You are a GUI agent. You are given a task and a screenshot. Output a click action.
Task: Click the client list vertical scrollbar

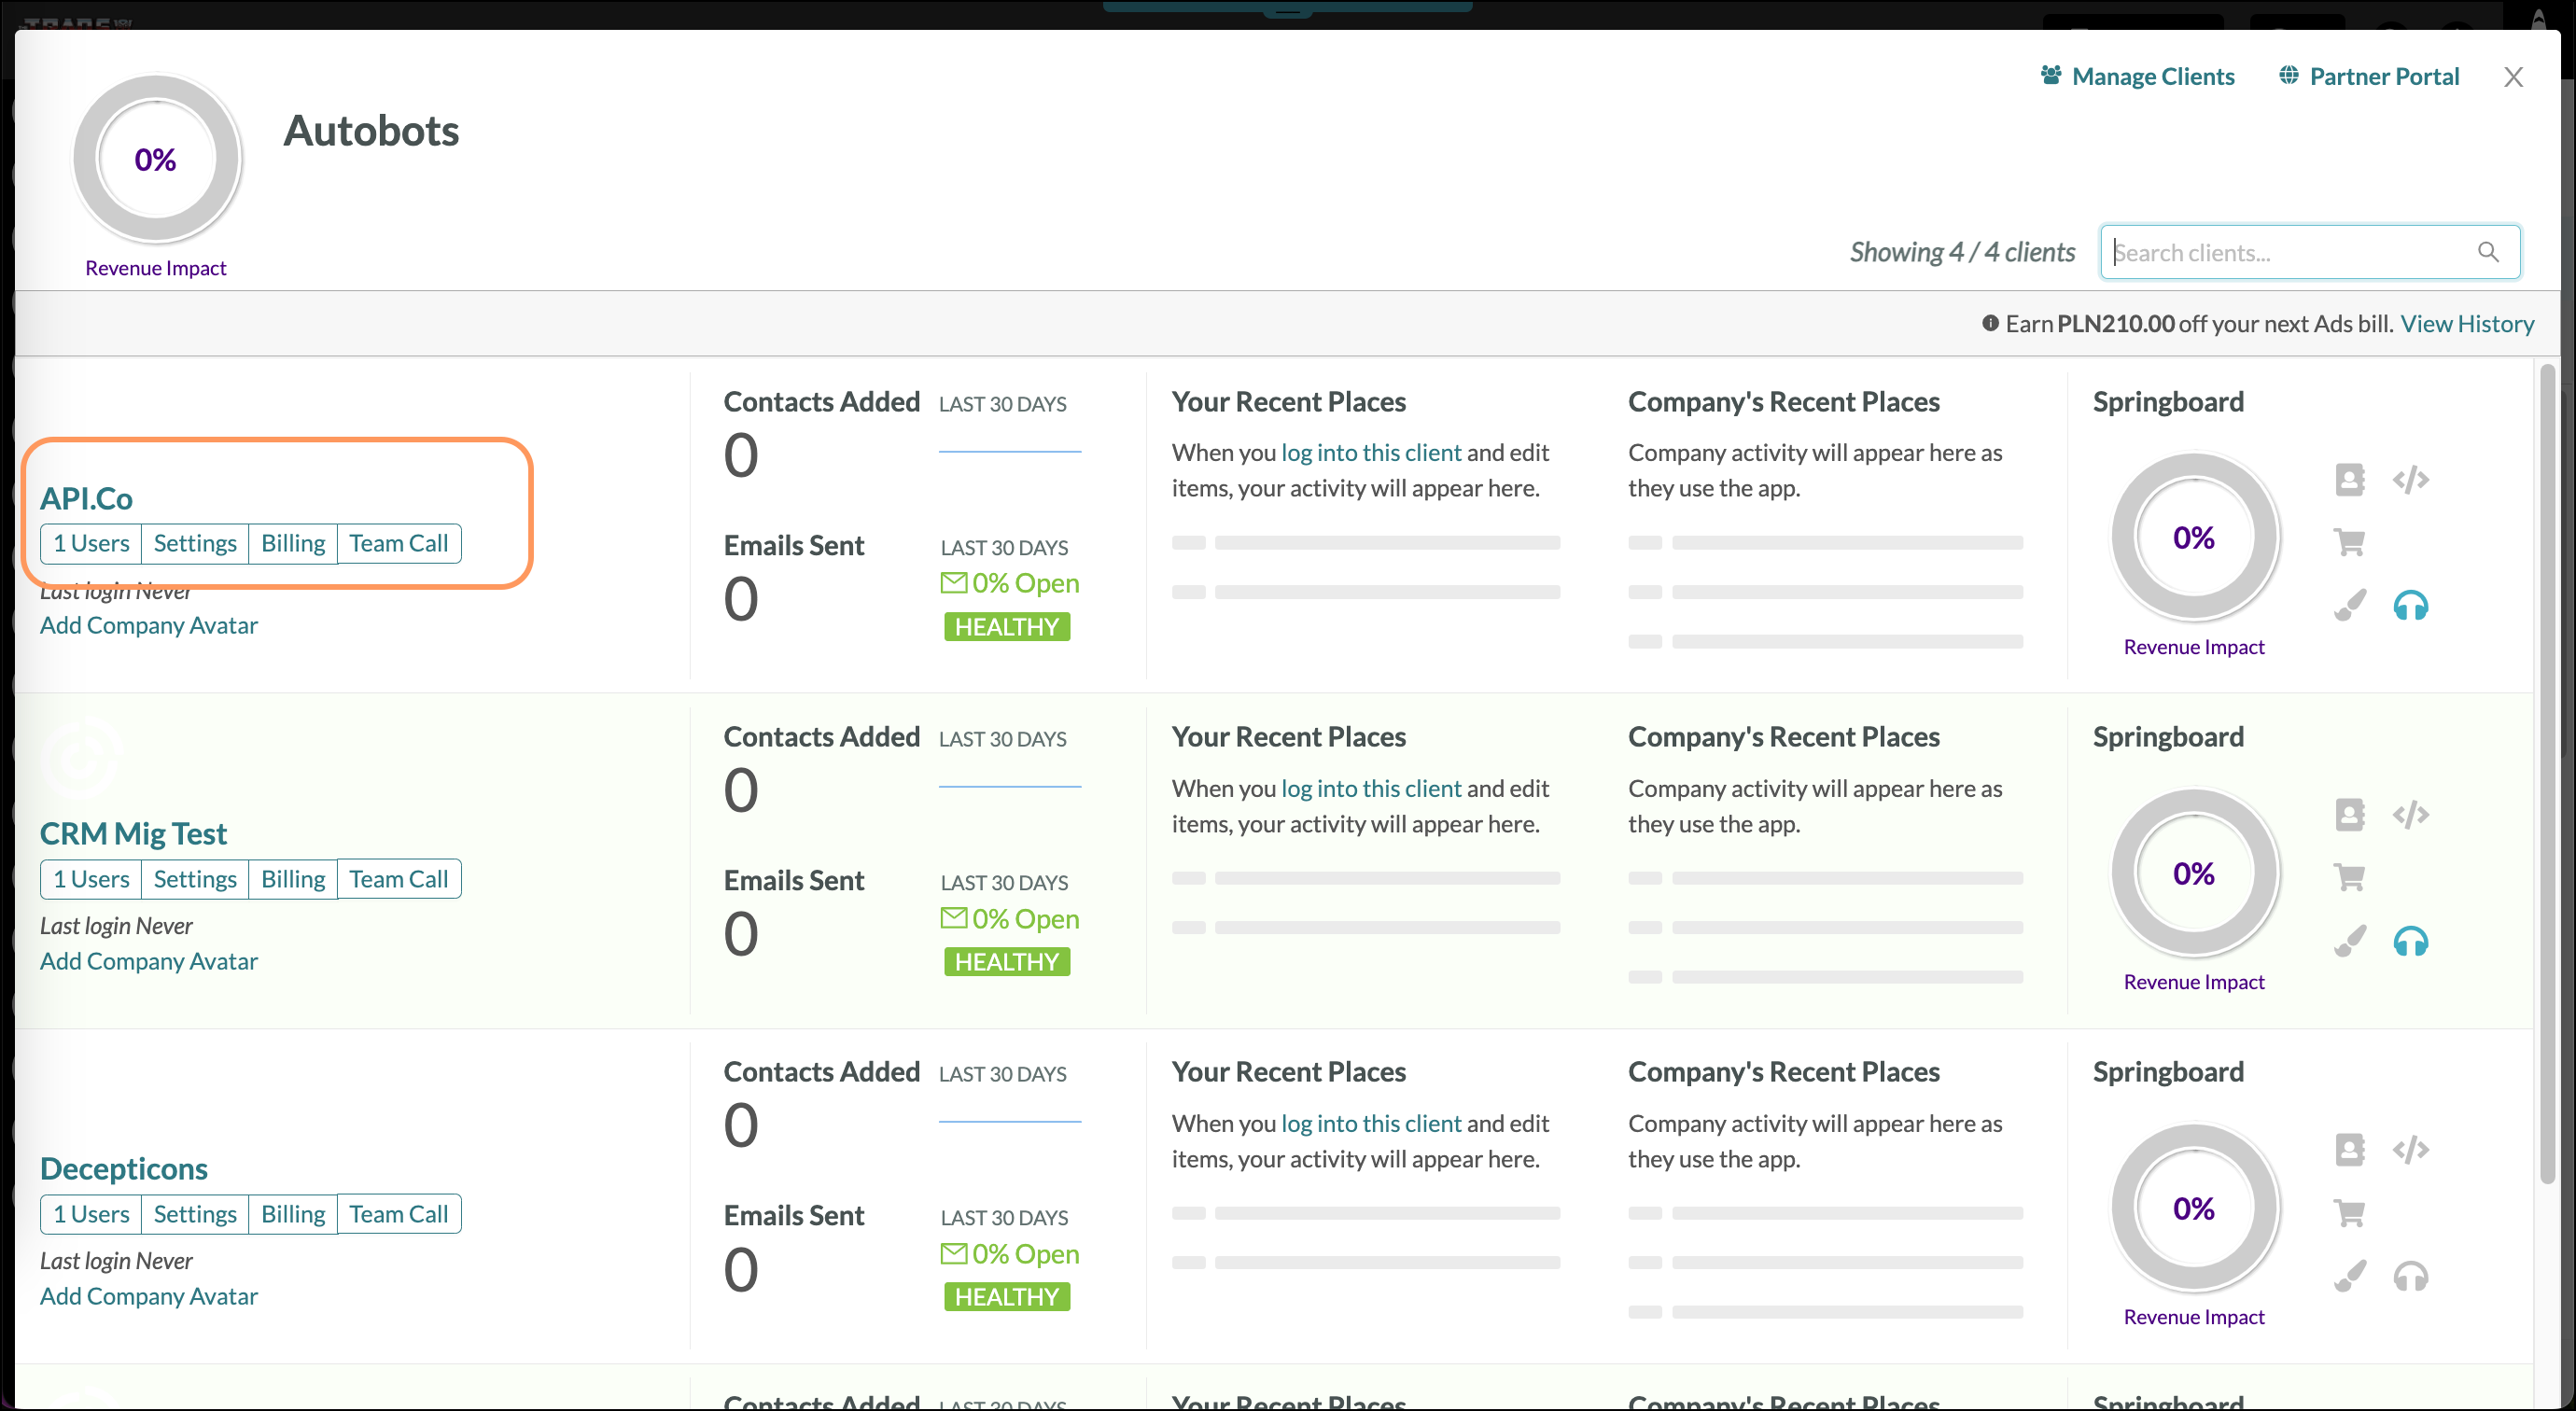pos(2548,774)
